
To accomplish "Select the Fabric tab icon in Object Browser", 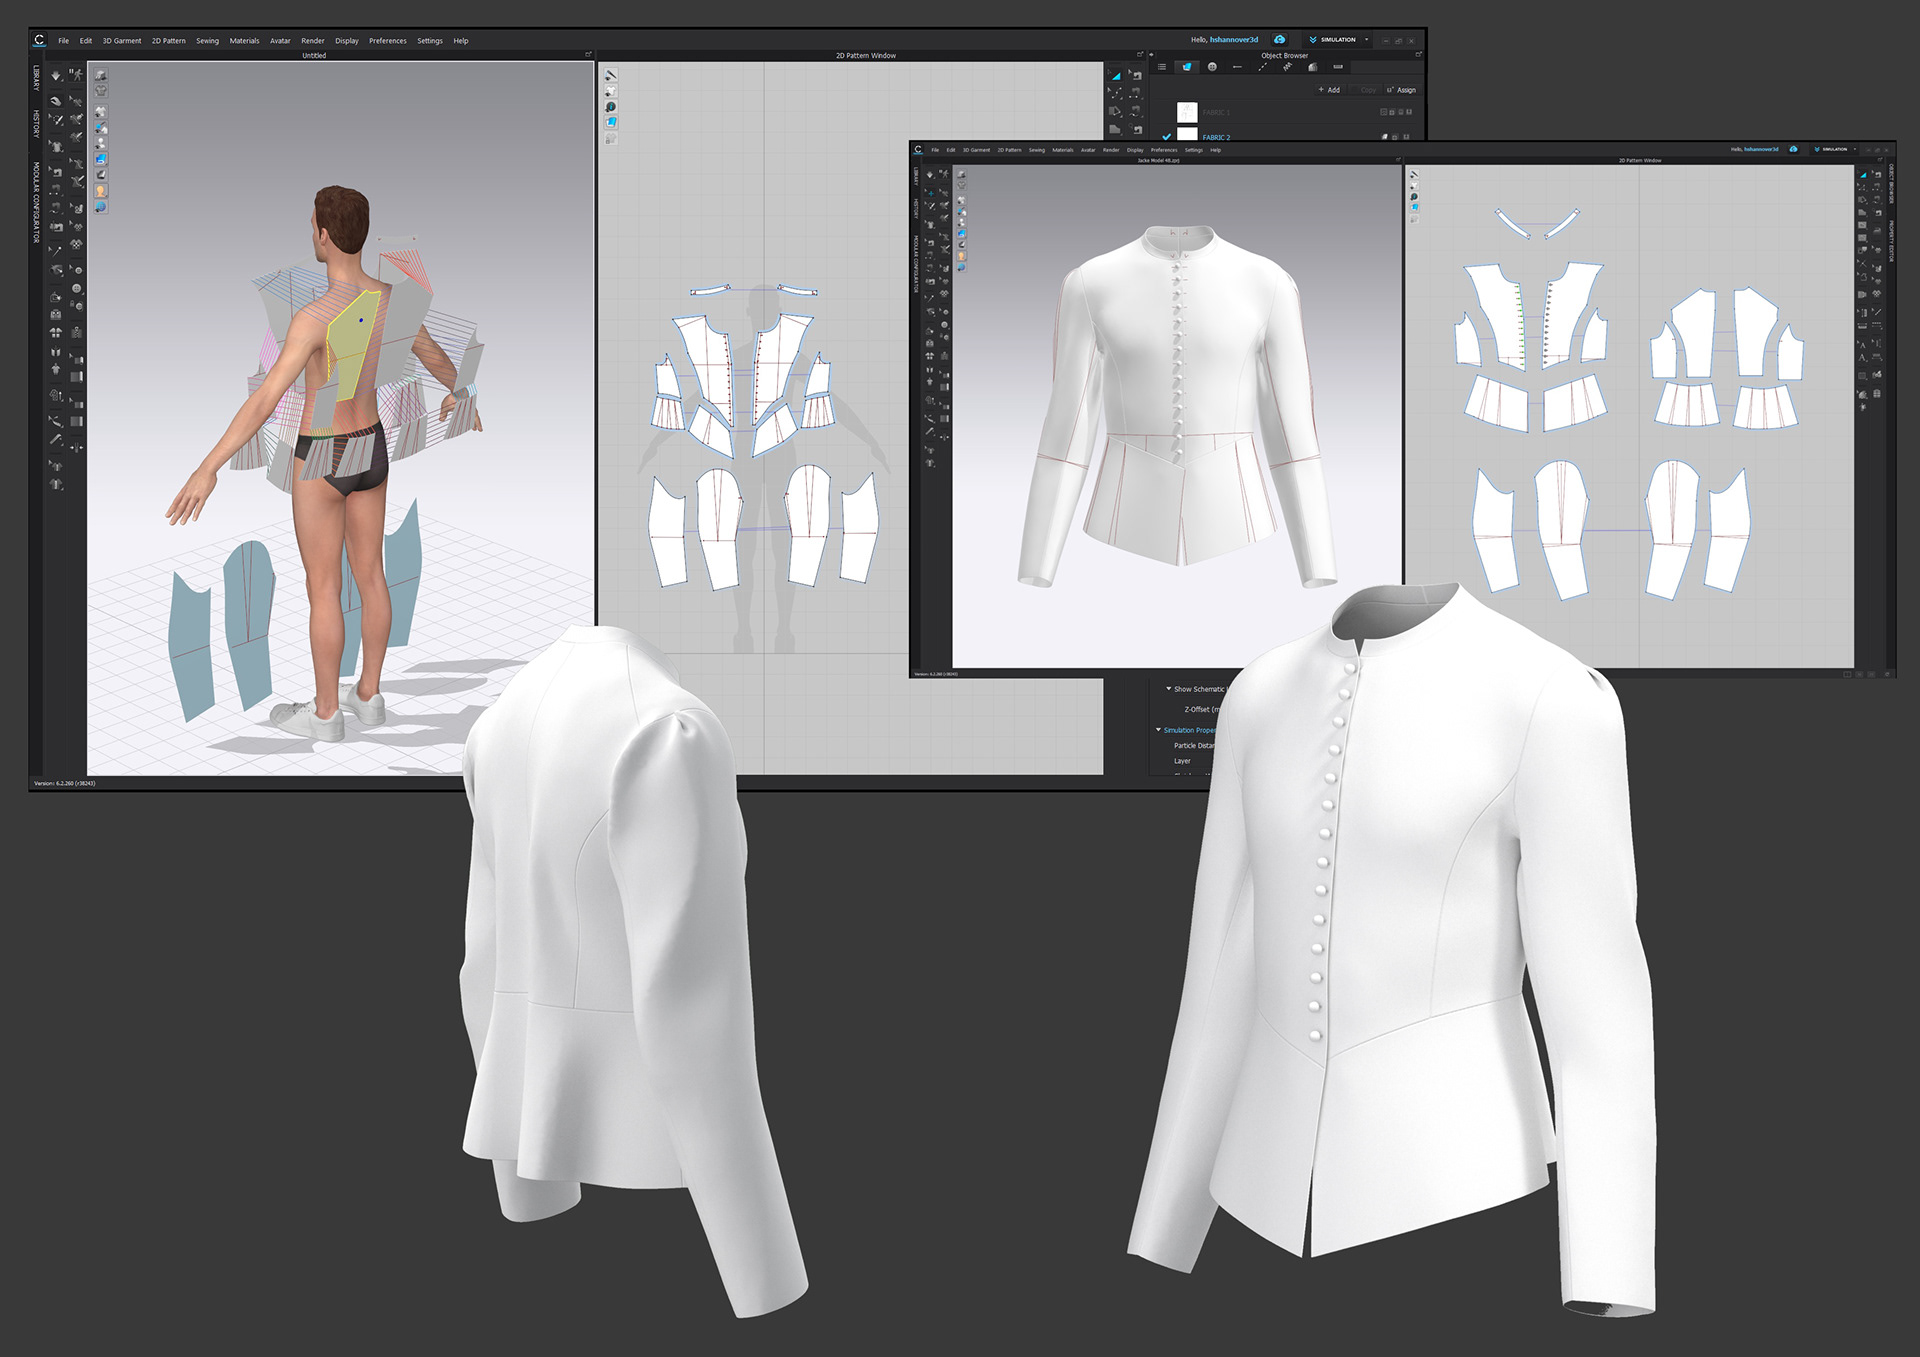I will pos(1187,67).
